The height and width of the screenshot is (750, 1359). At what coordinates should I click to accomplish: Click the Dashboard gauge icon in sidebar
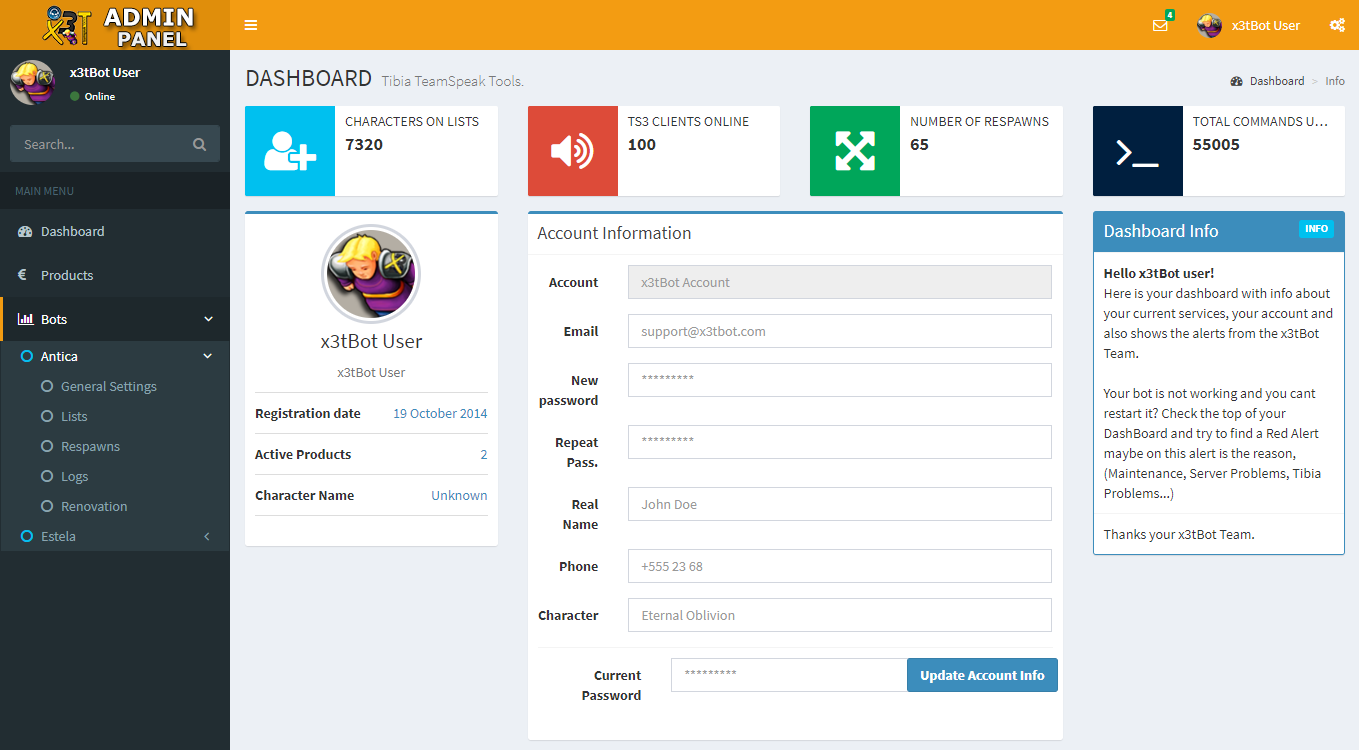(x=25, y=231)
